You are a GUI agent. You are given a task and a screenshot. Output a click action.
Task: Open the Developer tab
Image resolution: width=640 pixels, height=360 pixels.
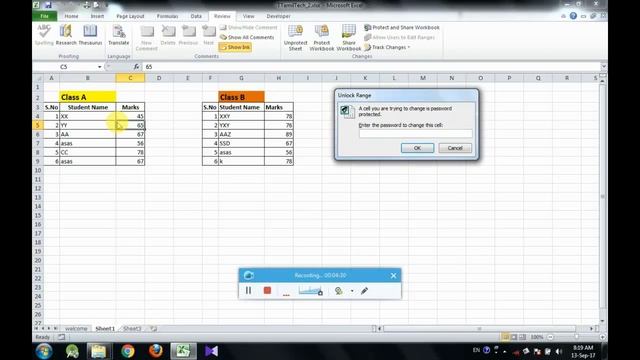[278, 16]
